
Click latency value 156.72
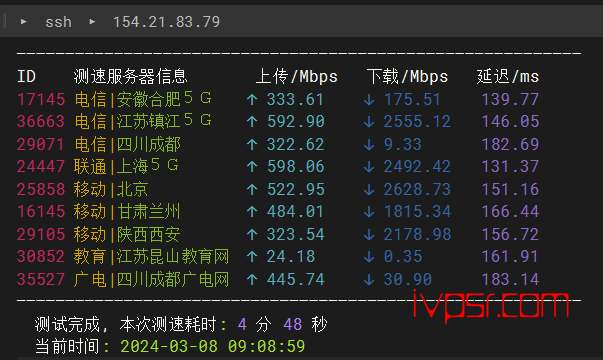(510, 234)
